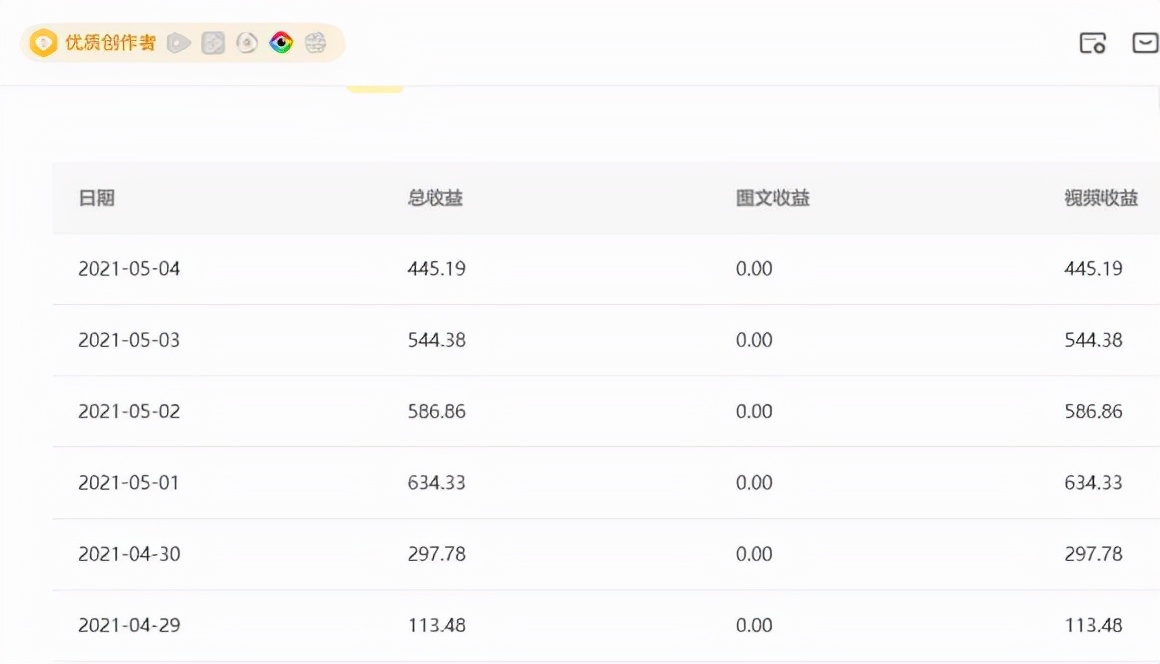This screenshot has width=1160, height=664.
Task: Click the 视频收益 column header
Action: (1098, 198)
